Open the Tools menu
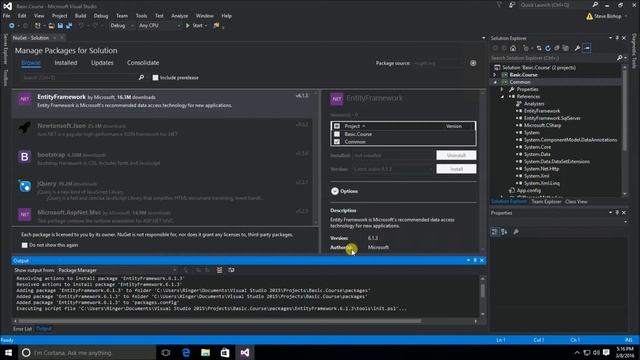Image resolution: width=640 pixels, height=360 pixels. click(x=141, y=16)
